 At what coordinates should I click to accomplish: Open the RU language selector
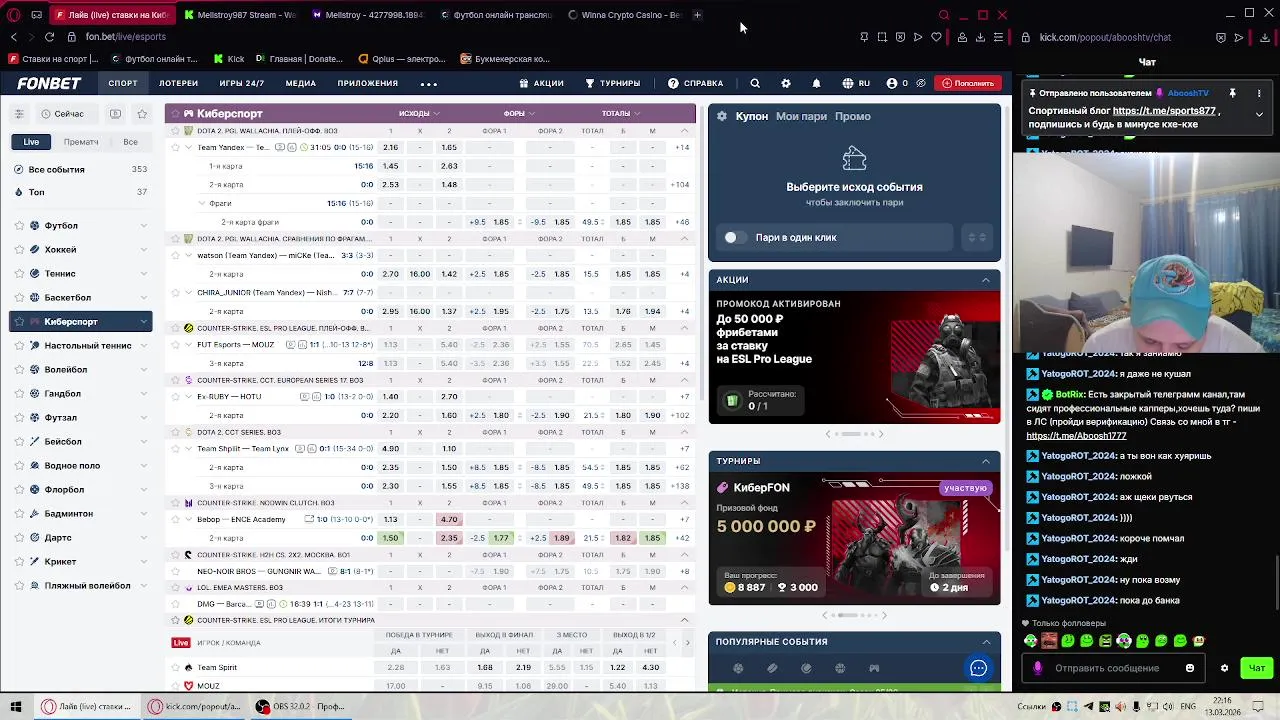point(856,83)
